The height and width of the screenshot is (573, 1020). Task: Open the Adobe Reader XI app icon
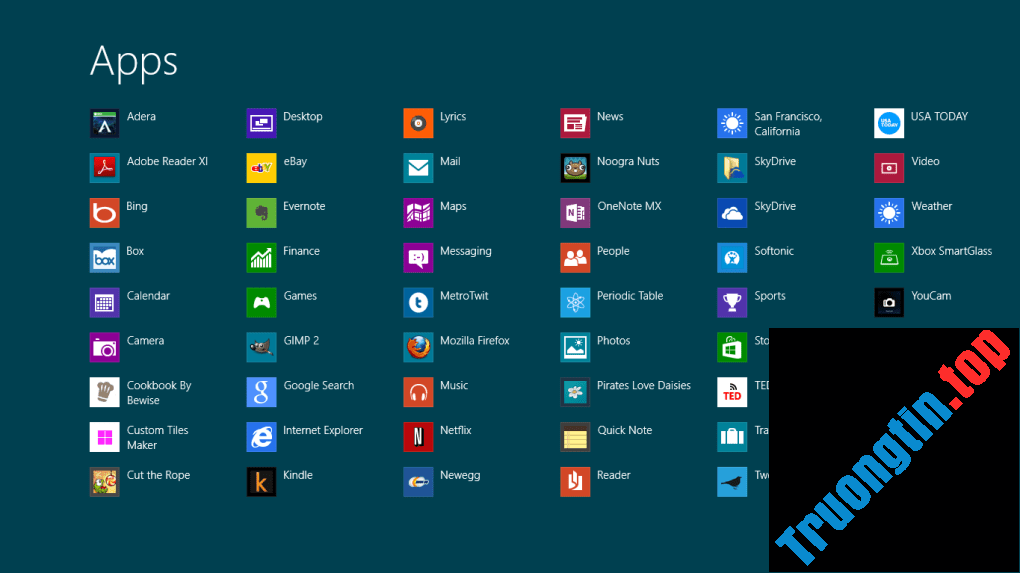(x=105, y=168)
